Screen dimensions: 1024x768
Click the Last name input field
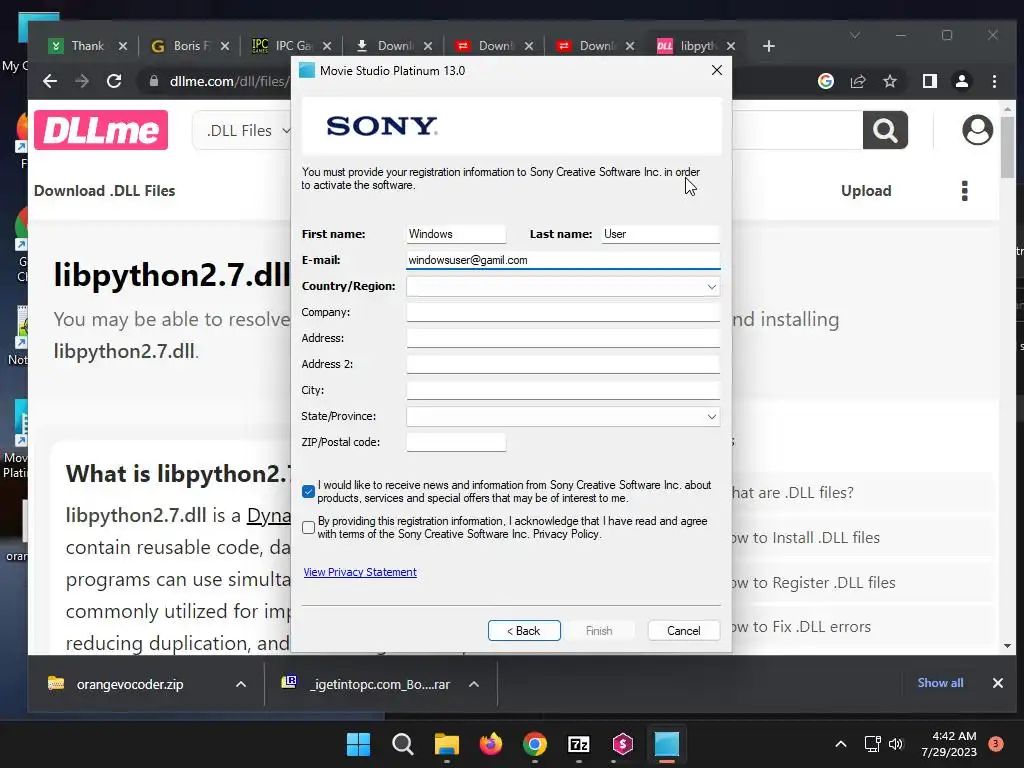[660, 234]
